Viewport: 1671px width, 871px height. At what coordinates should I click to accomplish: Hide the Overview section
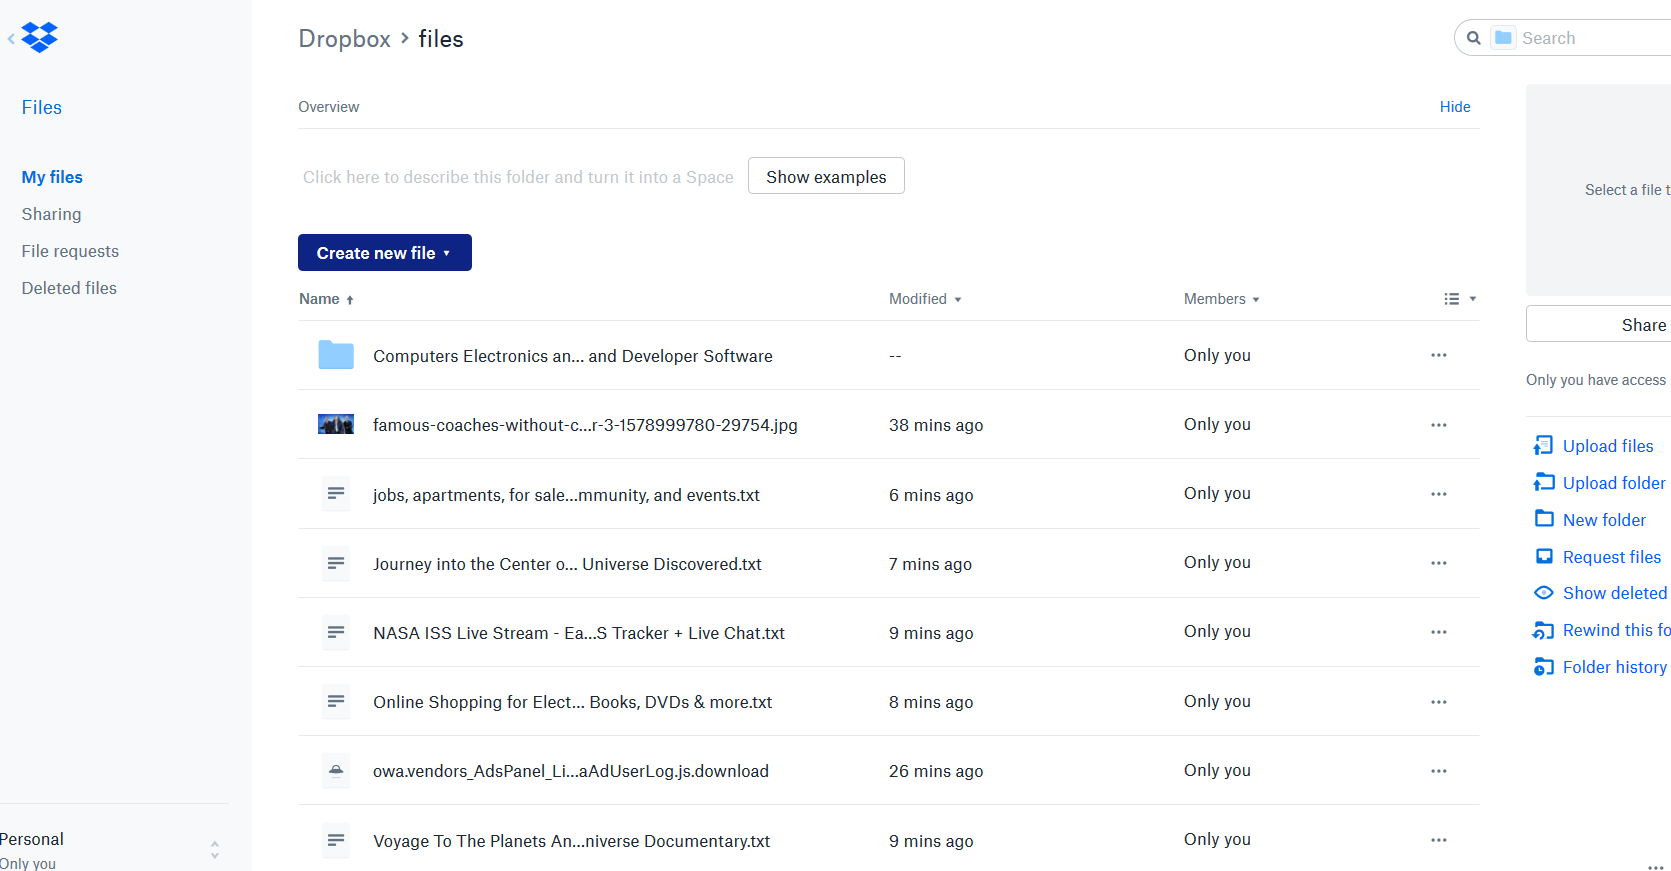pyautogui.click(x=1454, y=107)
